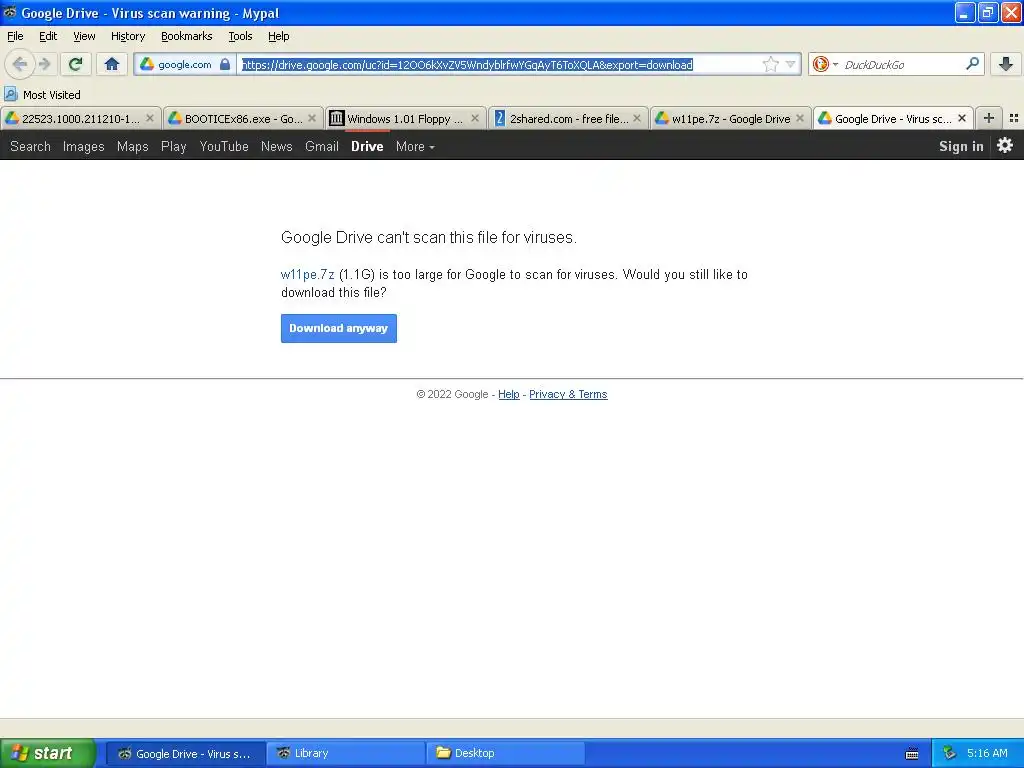Click the google.com site identity label
This screenshot has height=768, width=1024.
click(x=185, y=64)
